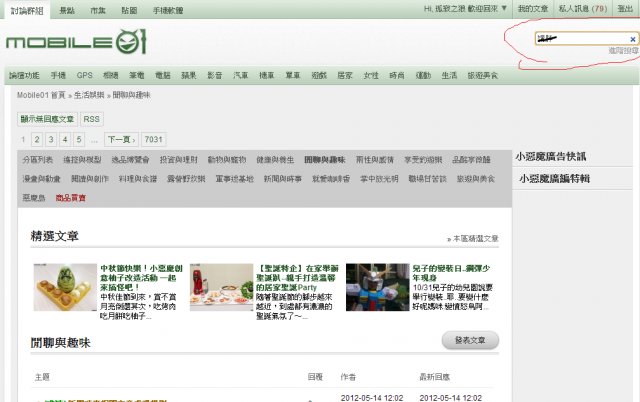Jump to last page 7031
640x402 pixels.
(x=153, y=140)
